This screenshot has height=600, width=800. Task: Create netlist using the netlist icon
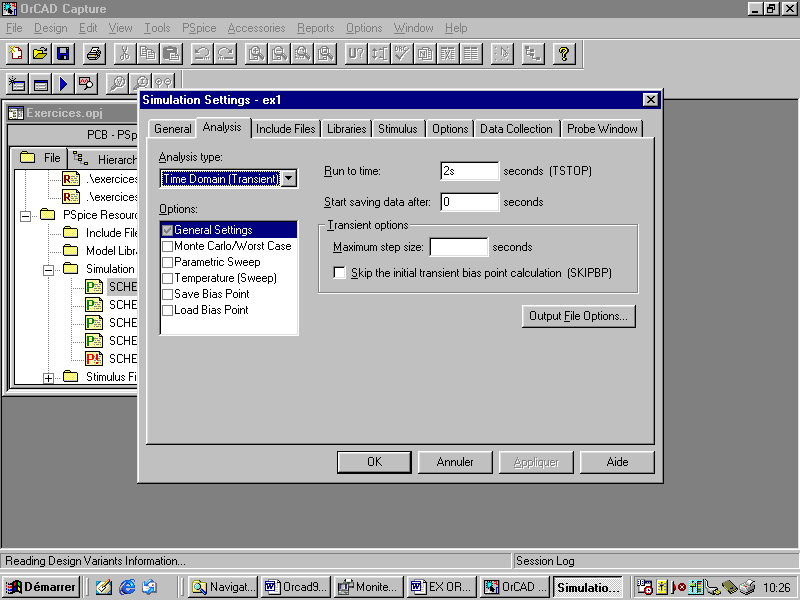pyautogui.click(x=424, y=54)
